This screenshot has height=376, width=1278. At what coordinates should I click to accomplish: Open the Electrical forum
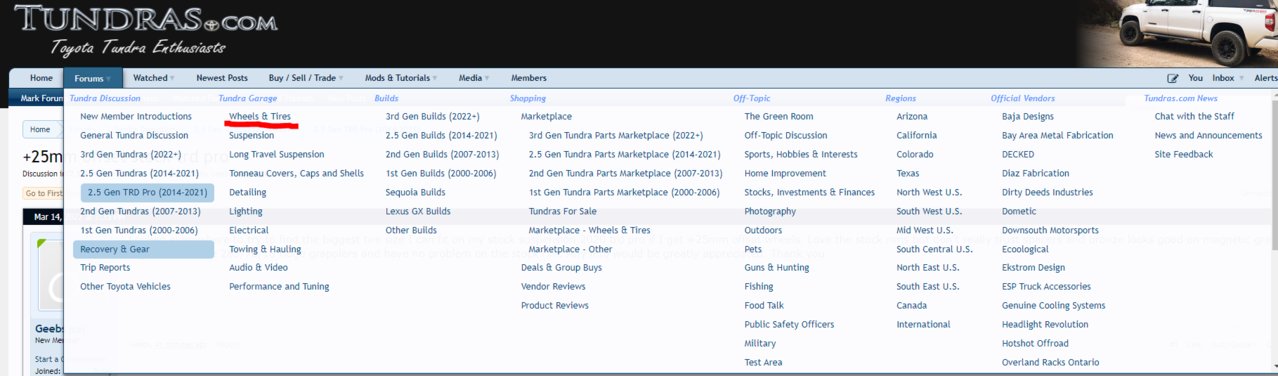point(249,230)
